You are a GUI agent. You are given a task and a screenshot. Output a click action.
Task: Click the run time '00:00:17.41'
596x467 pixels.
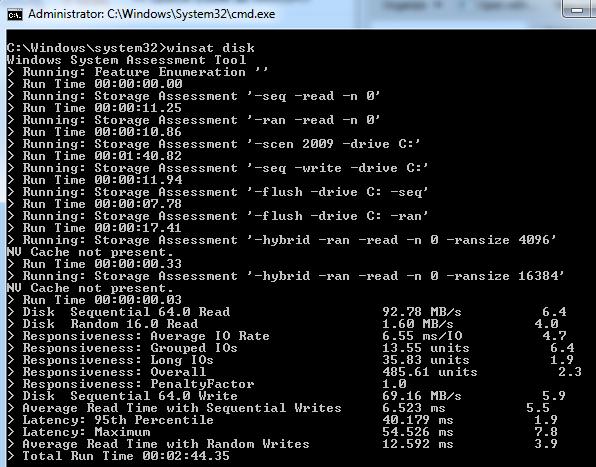click(138, 228)
